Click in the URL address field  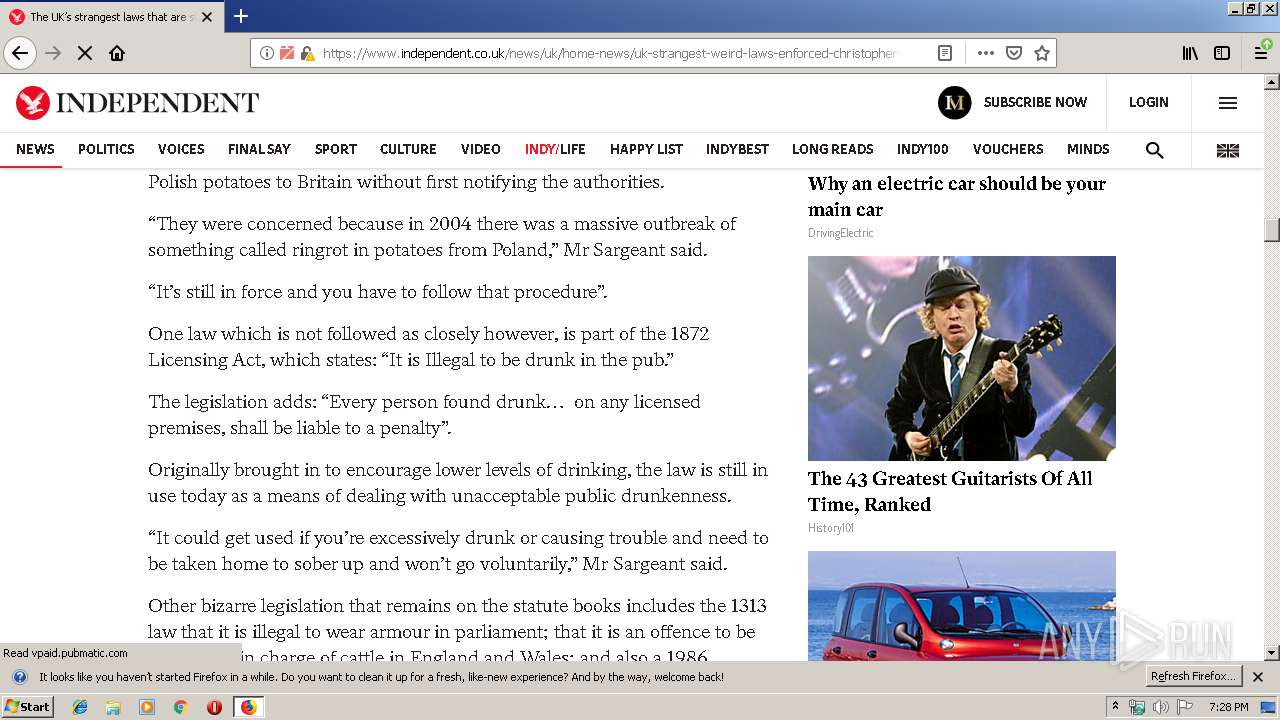[610, 53]
